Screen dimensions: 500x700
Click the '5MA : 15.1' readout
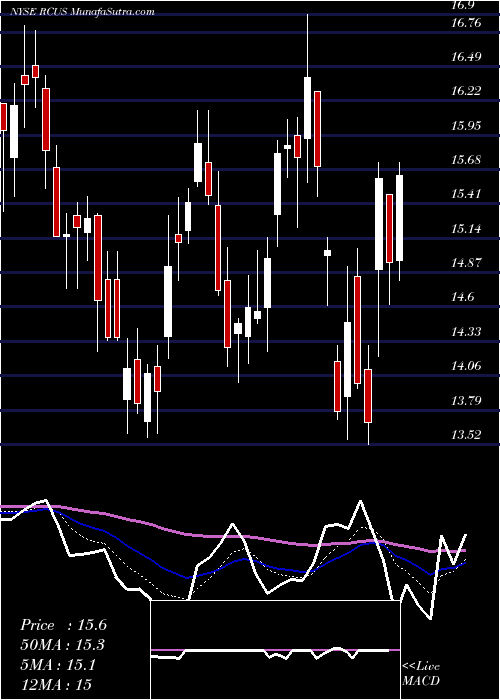click(57, 665)
